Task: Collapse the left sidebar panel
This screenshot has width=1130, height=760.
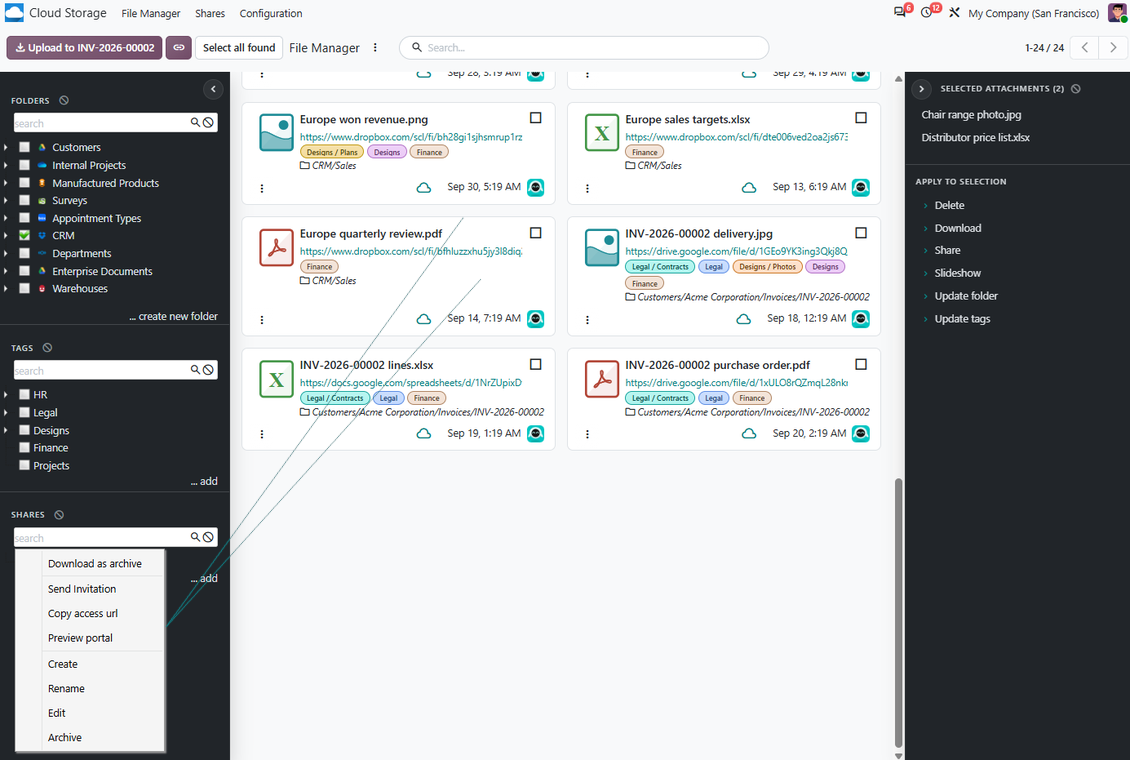Action: [x=213, y=89]
